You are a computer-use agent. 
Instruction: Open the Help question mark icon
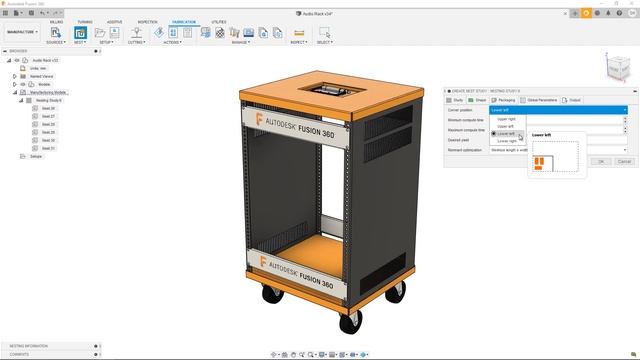619,13
